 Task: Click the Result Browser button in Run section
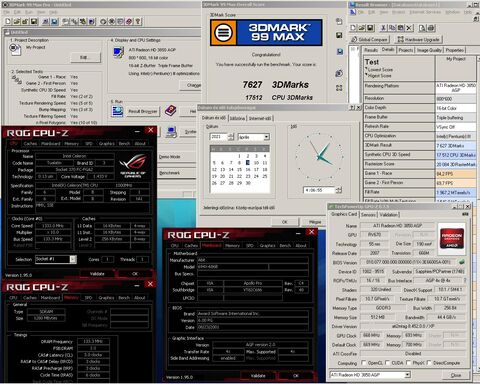[x=143, y=111]
